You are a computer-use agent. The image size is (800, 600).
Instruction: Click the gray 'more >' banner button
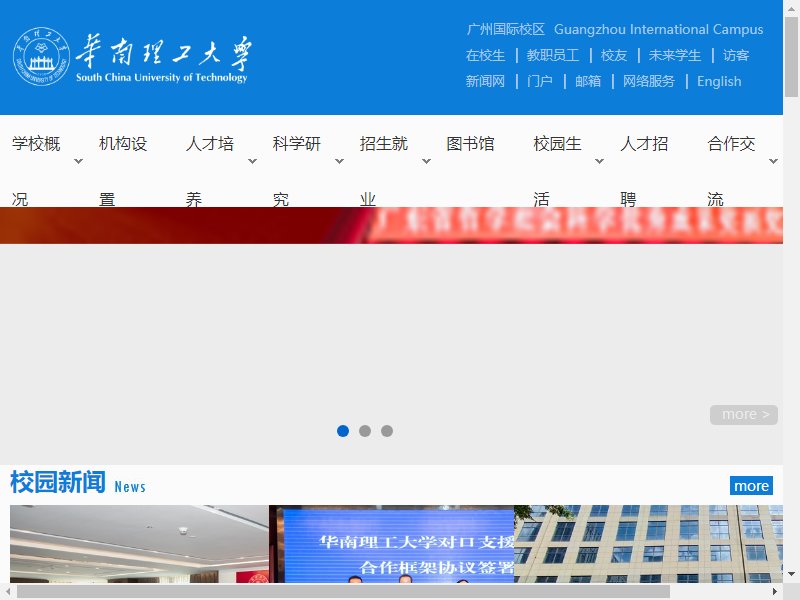(744, 415)
